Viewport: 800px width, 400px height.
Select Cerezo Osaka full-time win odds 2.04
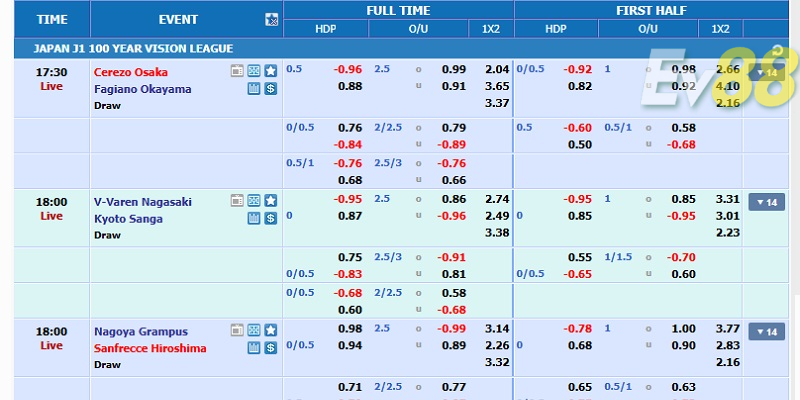pos(496,70)
